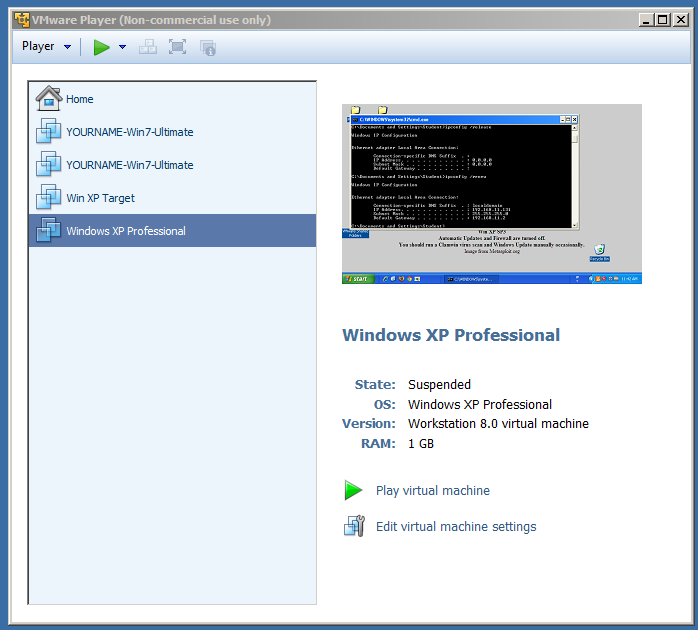Minimize the VMware Player window
Screen dimensions: 698x630
(x=646, y=20)
